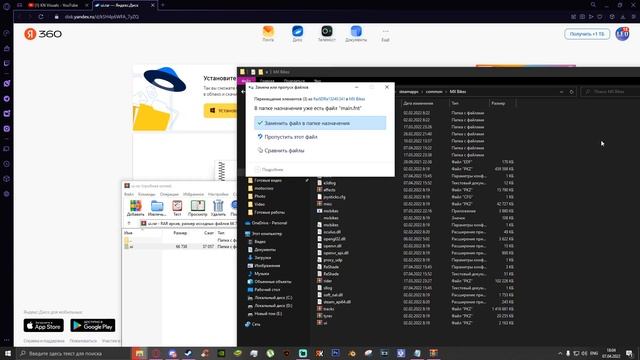
Task: Open Сеть in Explorer sidebar
Action: [x=253, y=324]
